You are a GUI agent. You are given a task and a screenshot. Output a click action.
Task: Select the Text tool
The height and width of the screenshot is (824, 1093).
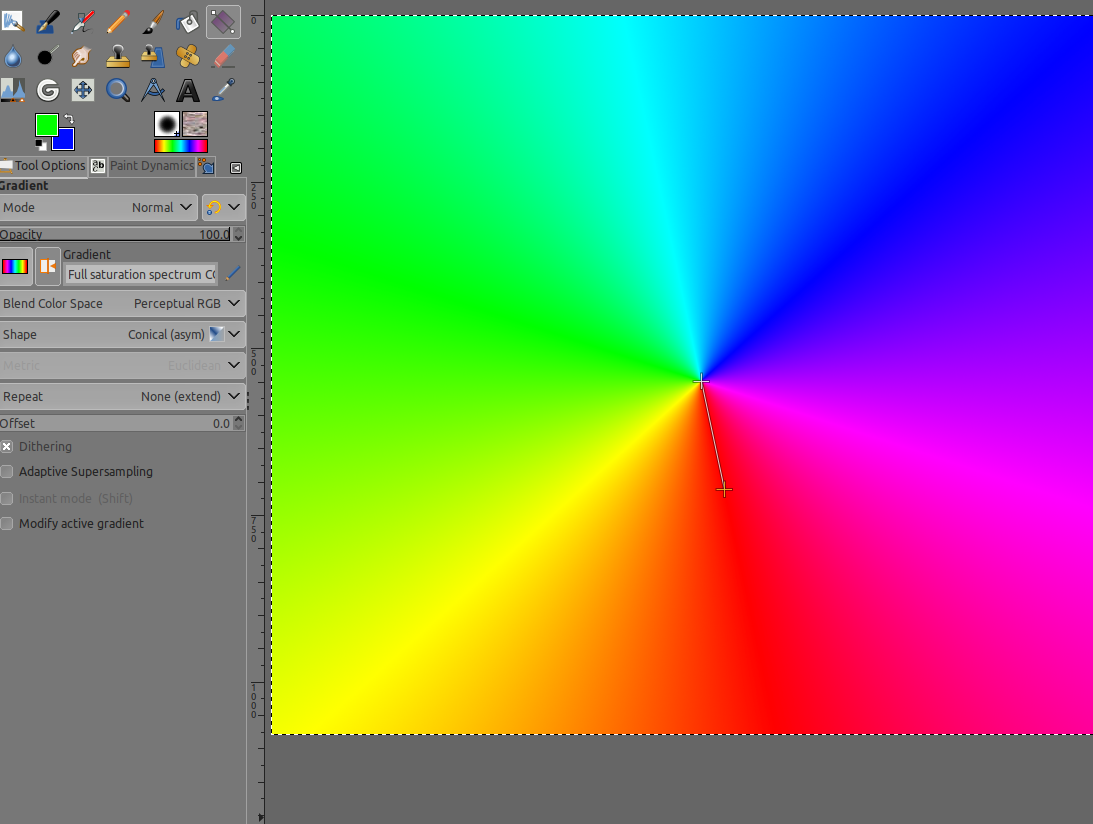pyautogui.click(x=187, y=90)
